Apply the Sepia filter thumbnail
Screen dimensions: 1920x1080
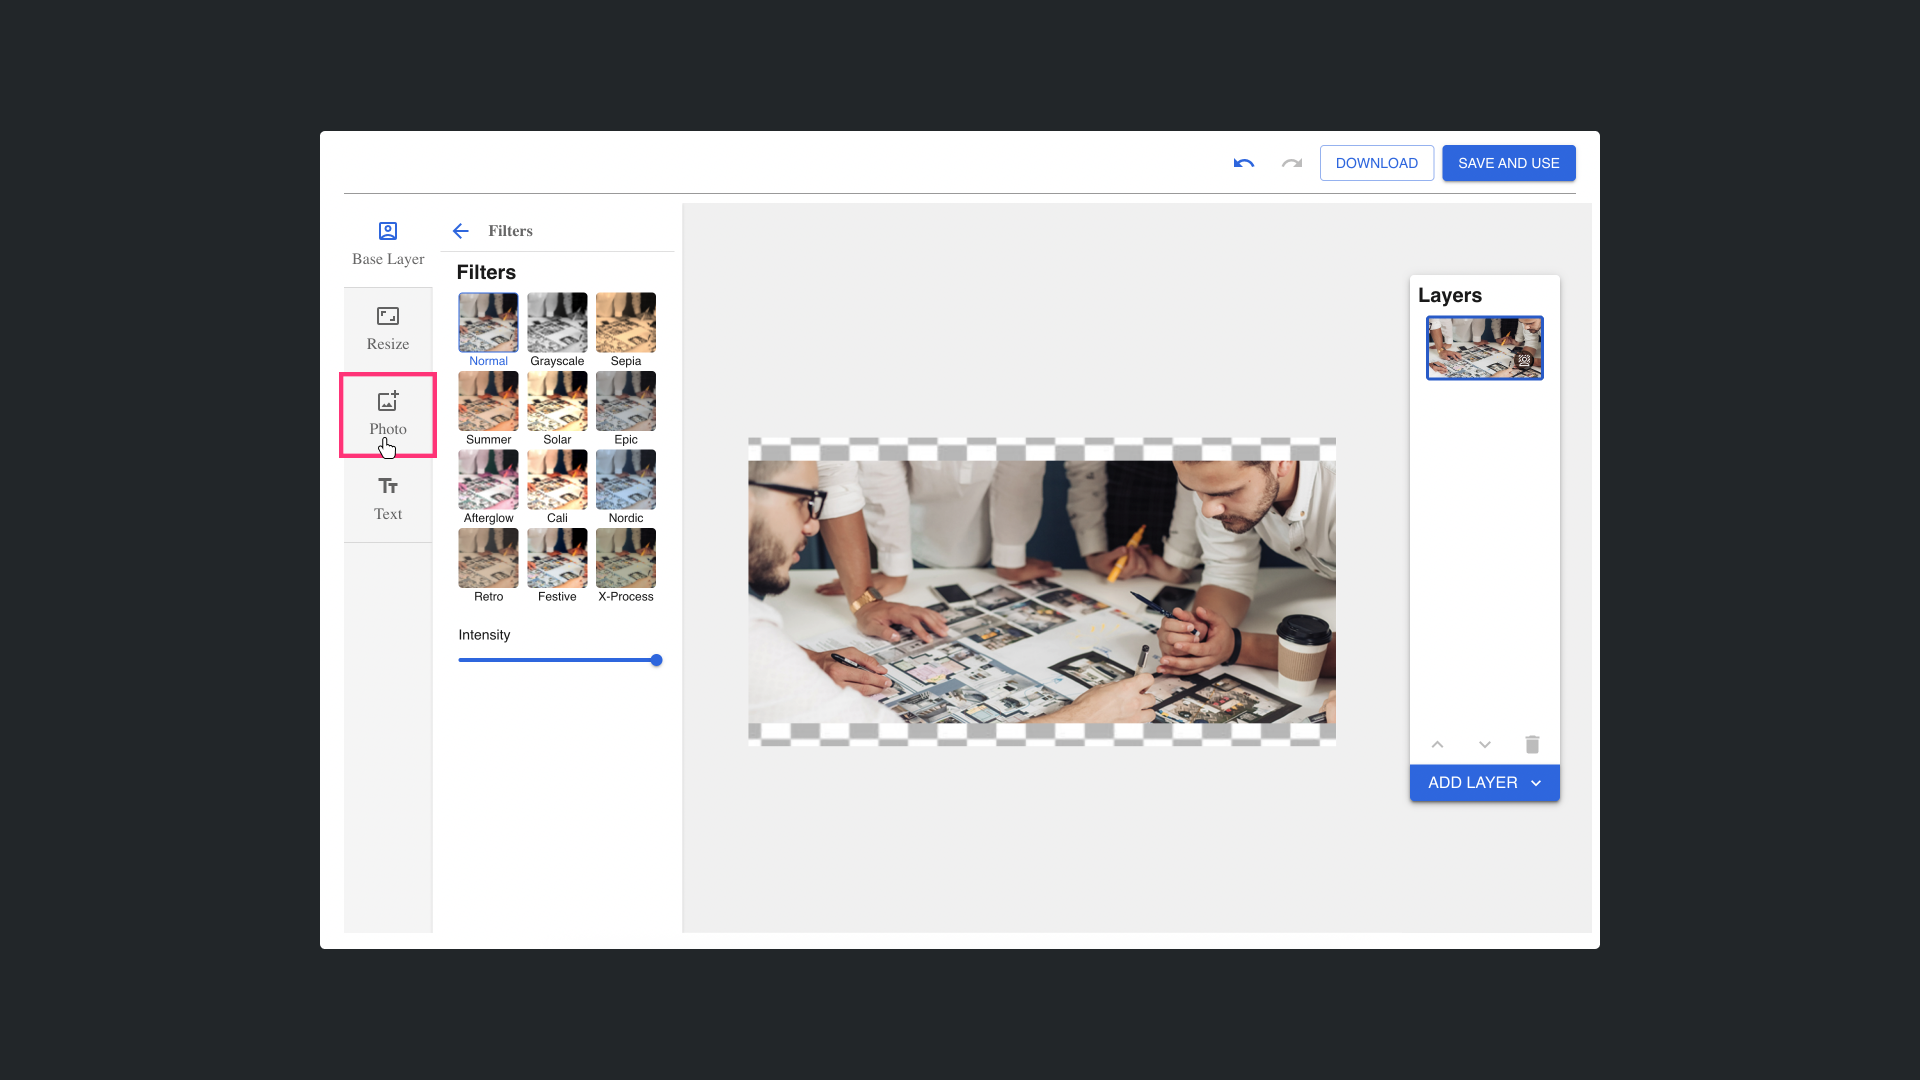pyautogui.click(x=626, y=323)
